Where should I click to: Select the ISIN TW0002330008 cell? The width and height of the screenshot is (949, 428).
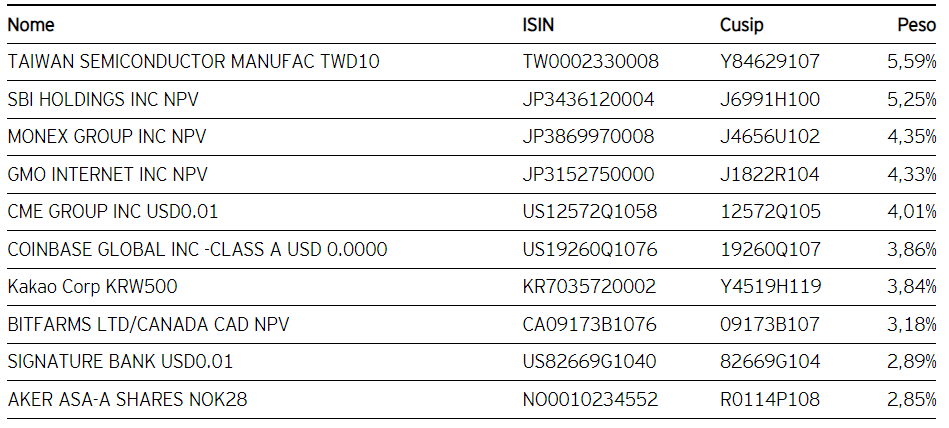tap(590, 62)
